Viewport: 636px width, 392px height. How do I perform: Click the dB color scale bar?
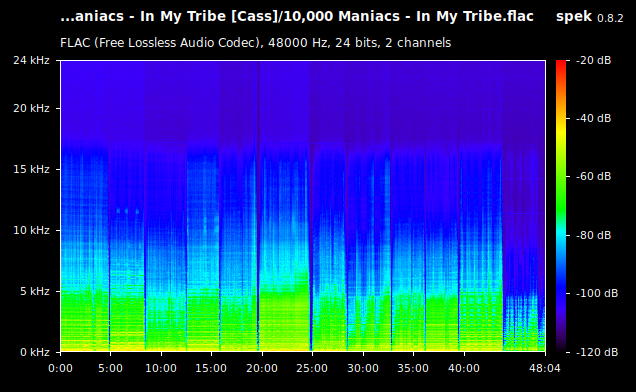(561, 206)
